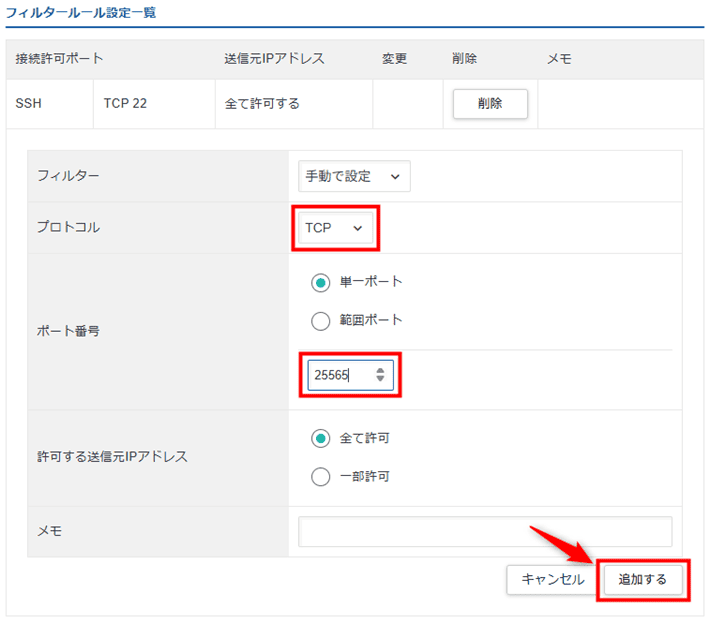Select the 単一ポート radio button

321,283
